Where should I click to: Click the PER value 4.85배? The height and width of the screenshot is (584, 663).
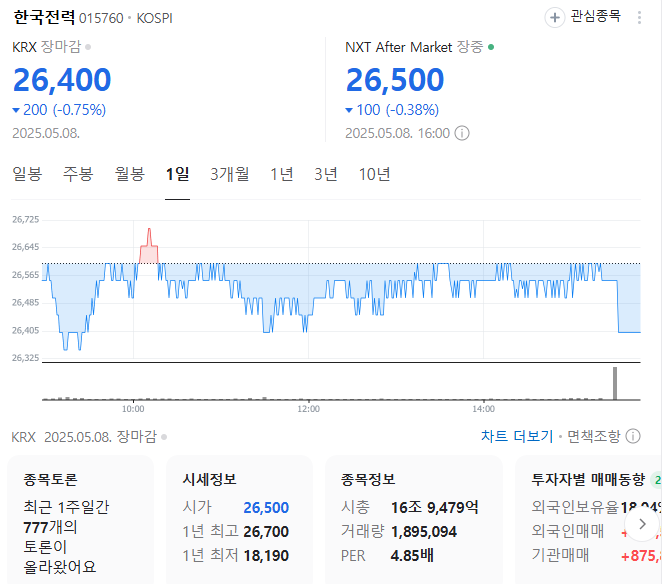pos(412,556)
